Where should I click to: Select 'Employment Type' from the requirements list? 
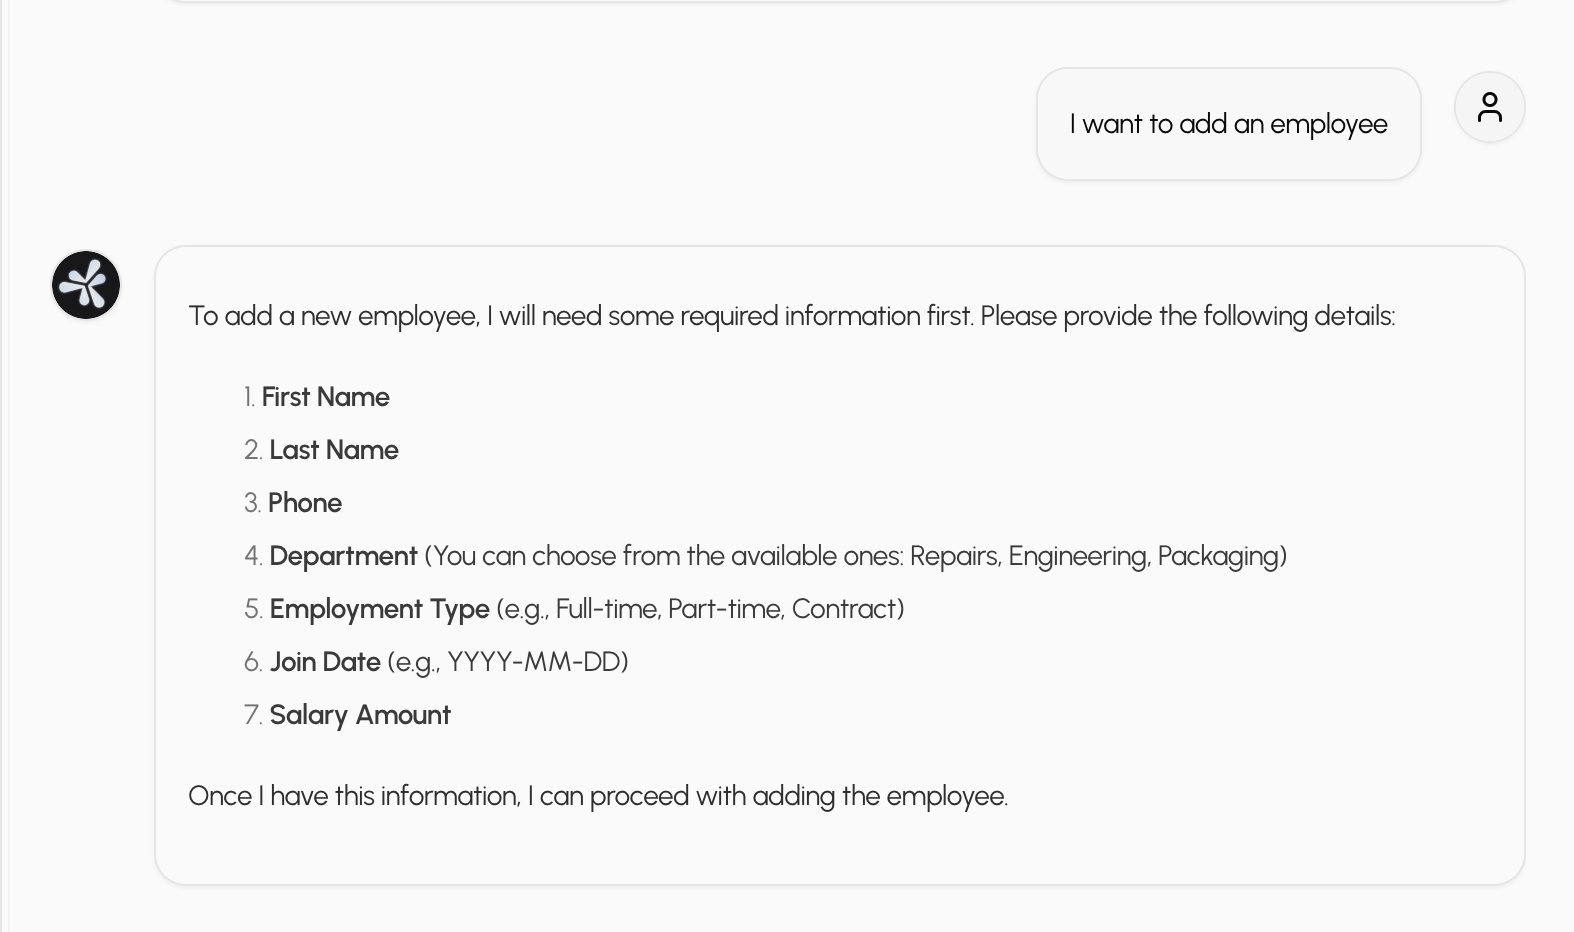click(379, 609)
